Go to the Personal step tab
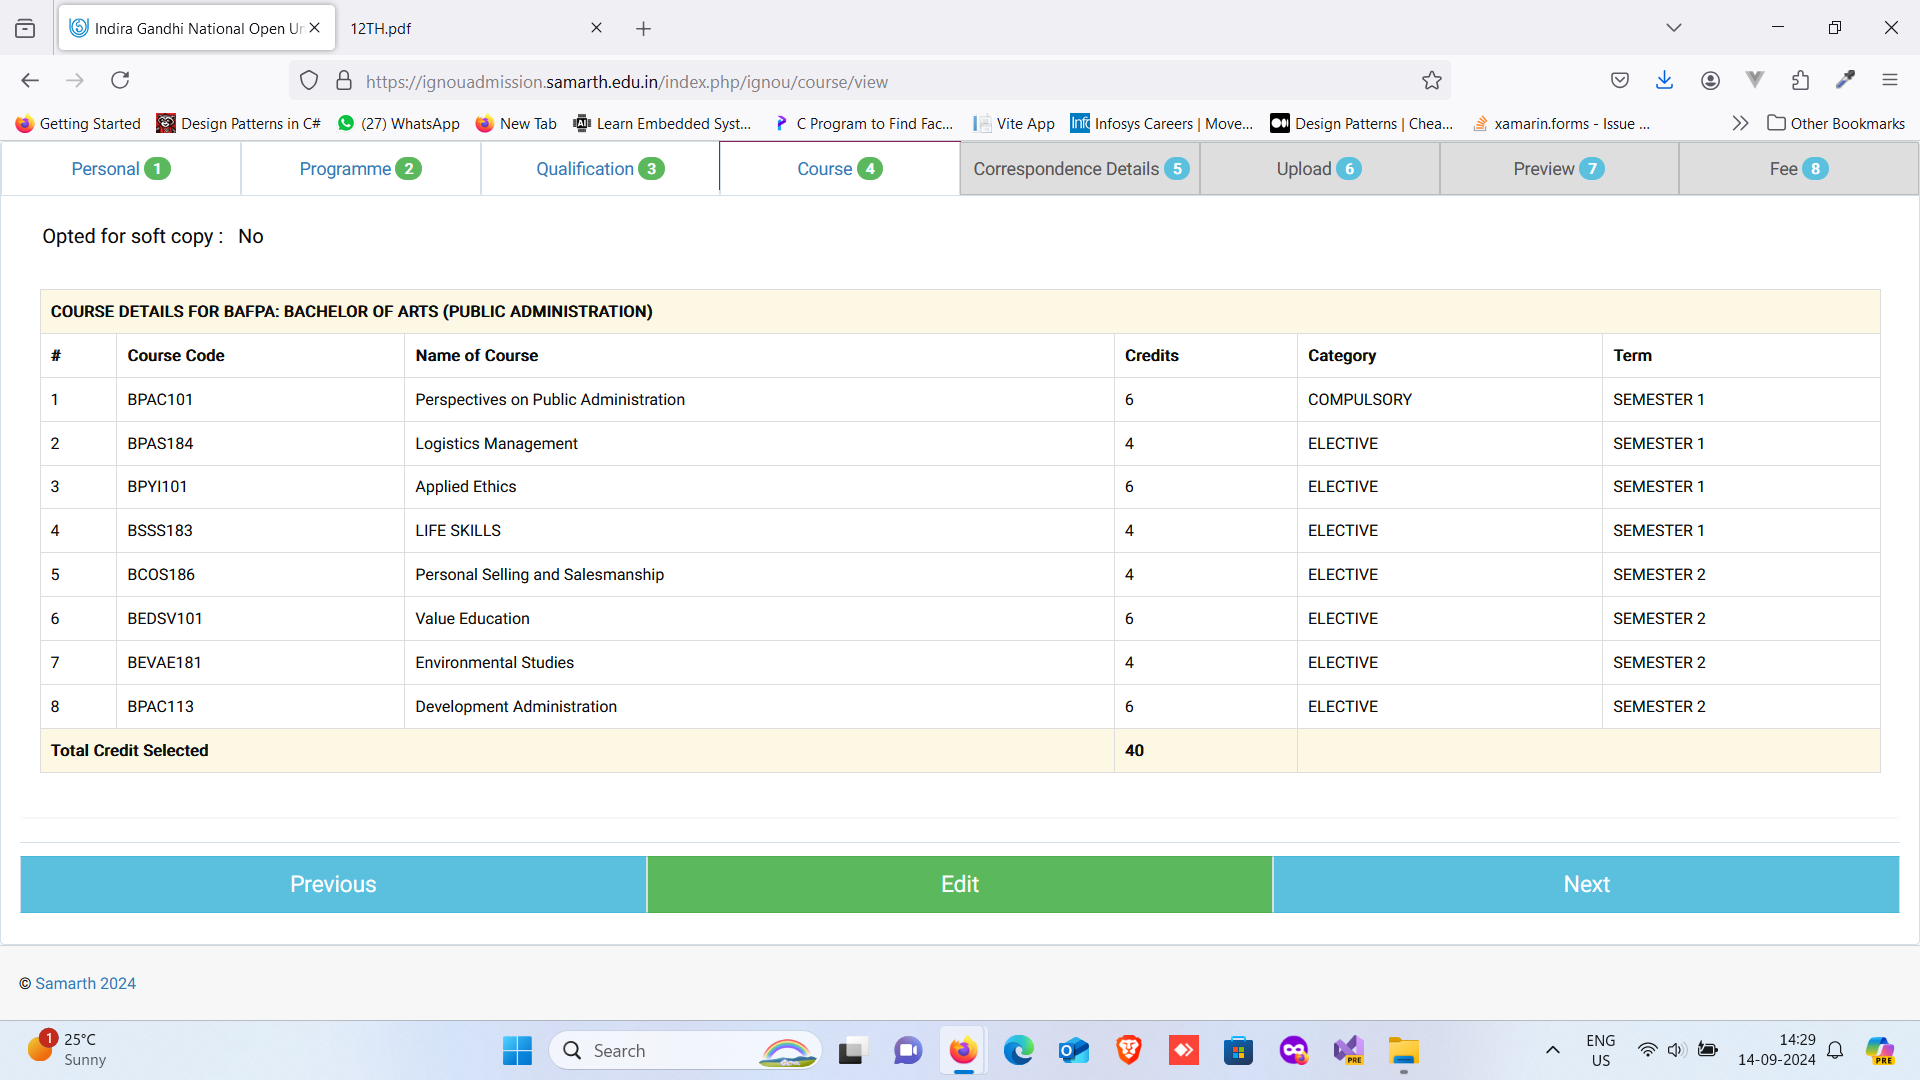Viewport: 1920px width, 1080px height. point(121,169)
